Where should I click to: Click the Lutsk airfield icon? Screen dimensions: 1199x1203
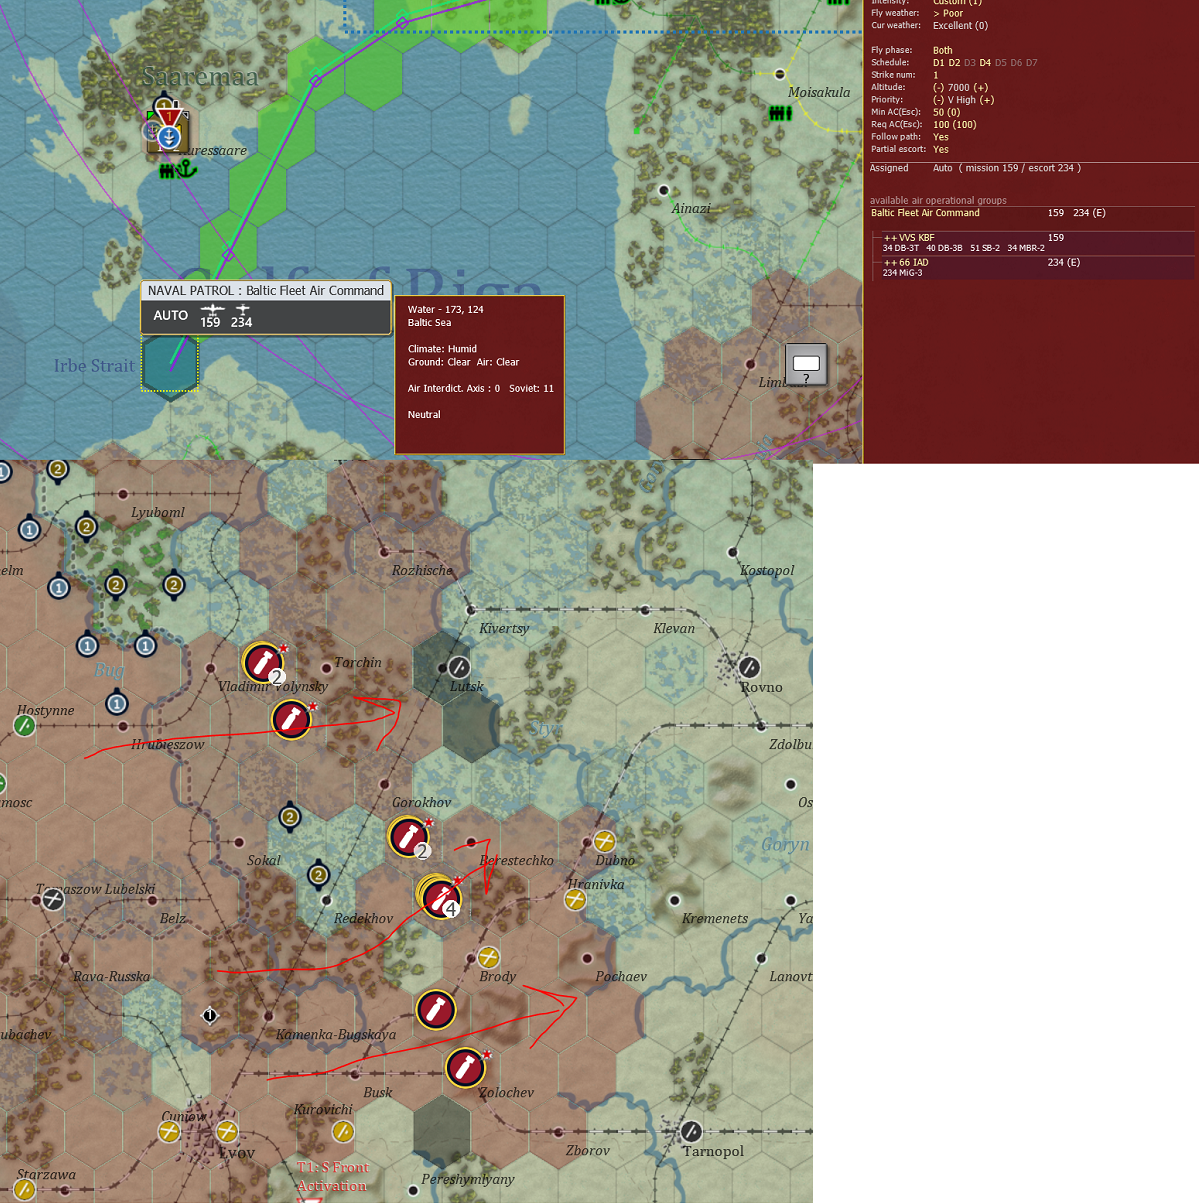coord(458,666)
